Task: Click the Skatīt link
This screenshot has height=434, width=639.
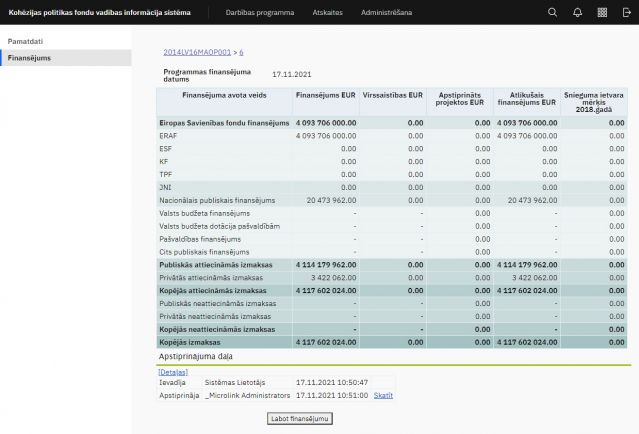Action: 384,396
